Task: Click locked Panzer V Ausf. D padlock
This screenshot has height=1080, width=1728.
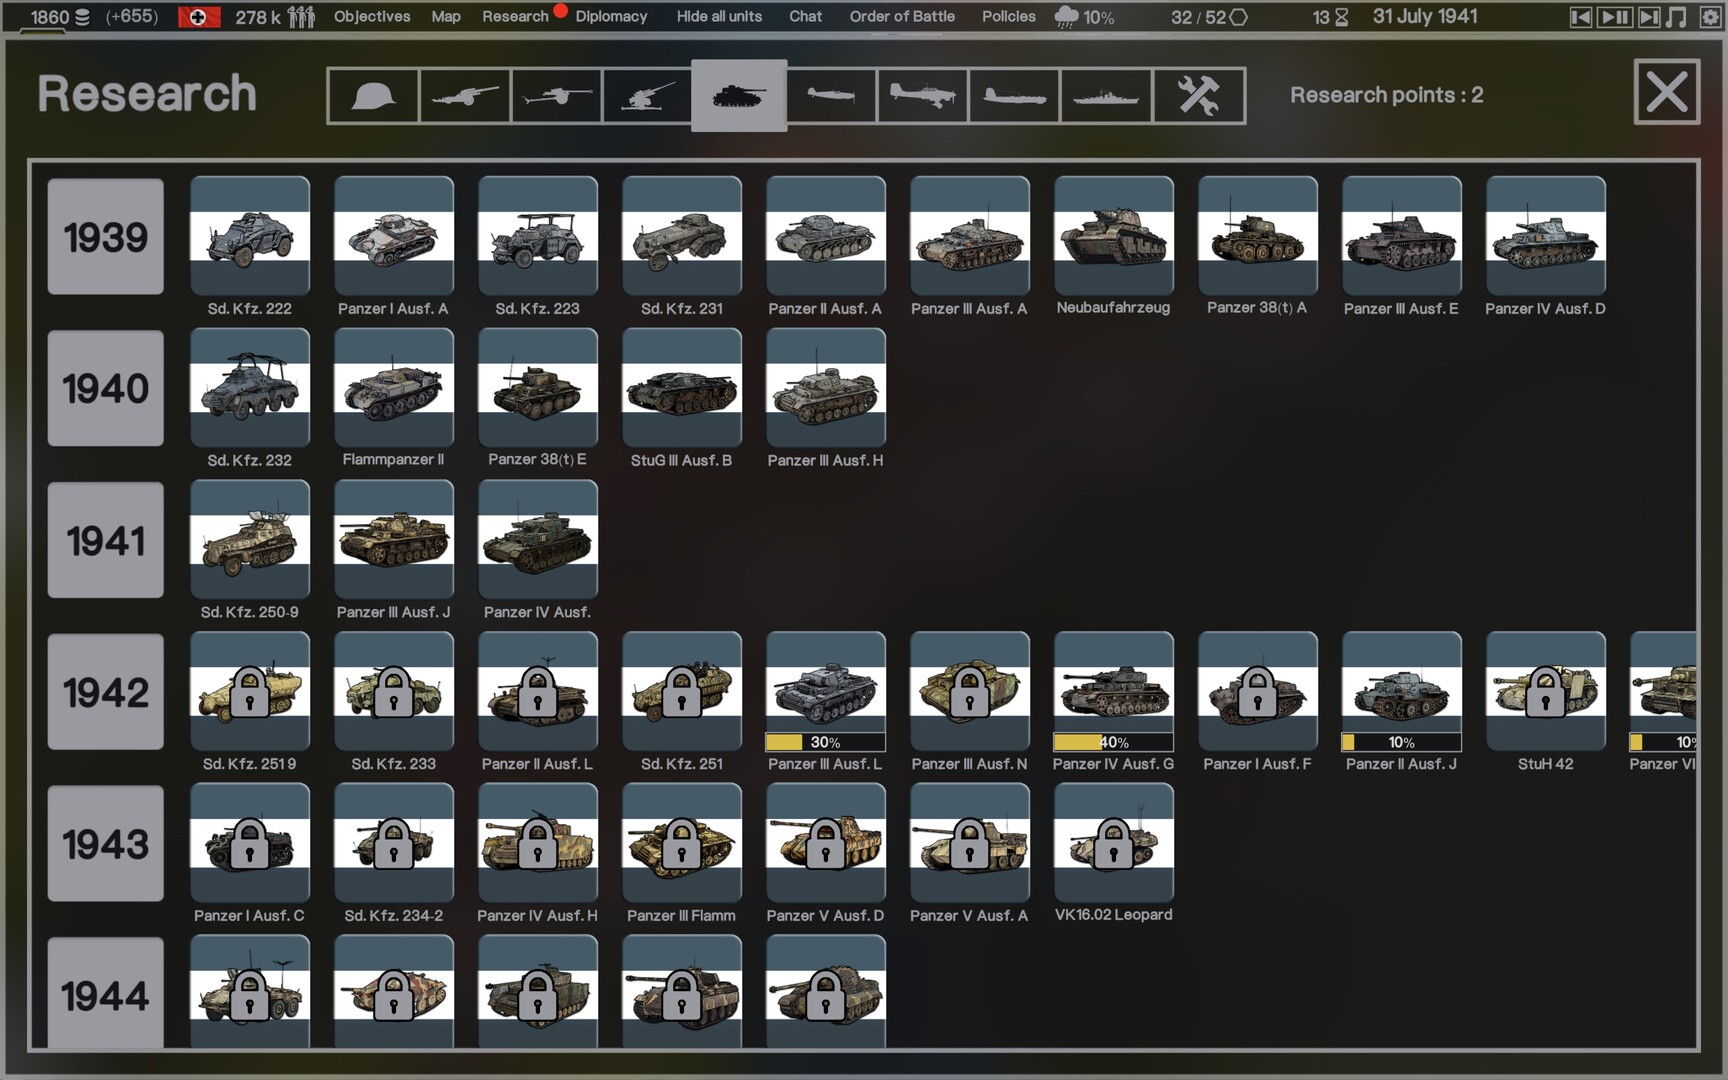Action: pos(826,844)
